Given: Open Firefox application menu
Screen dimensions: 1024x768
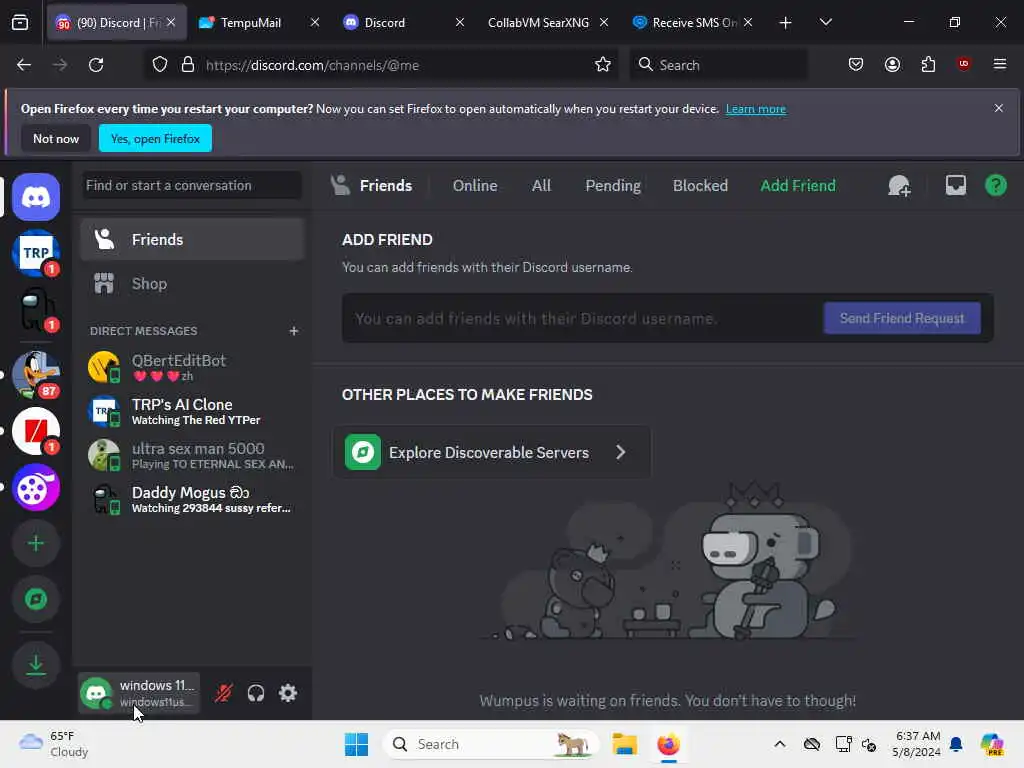Looking at the screenshot, I should [x=999, y=64].
